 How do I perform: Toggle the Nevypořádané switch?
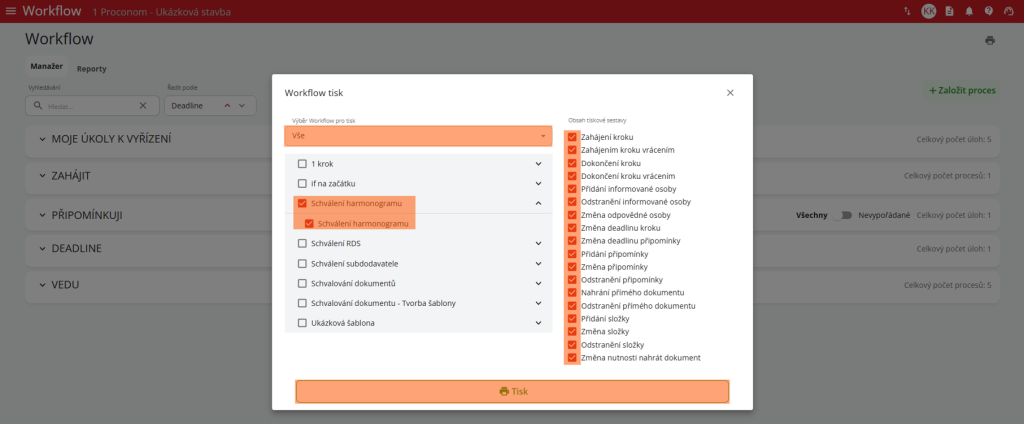coord(846,215)
